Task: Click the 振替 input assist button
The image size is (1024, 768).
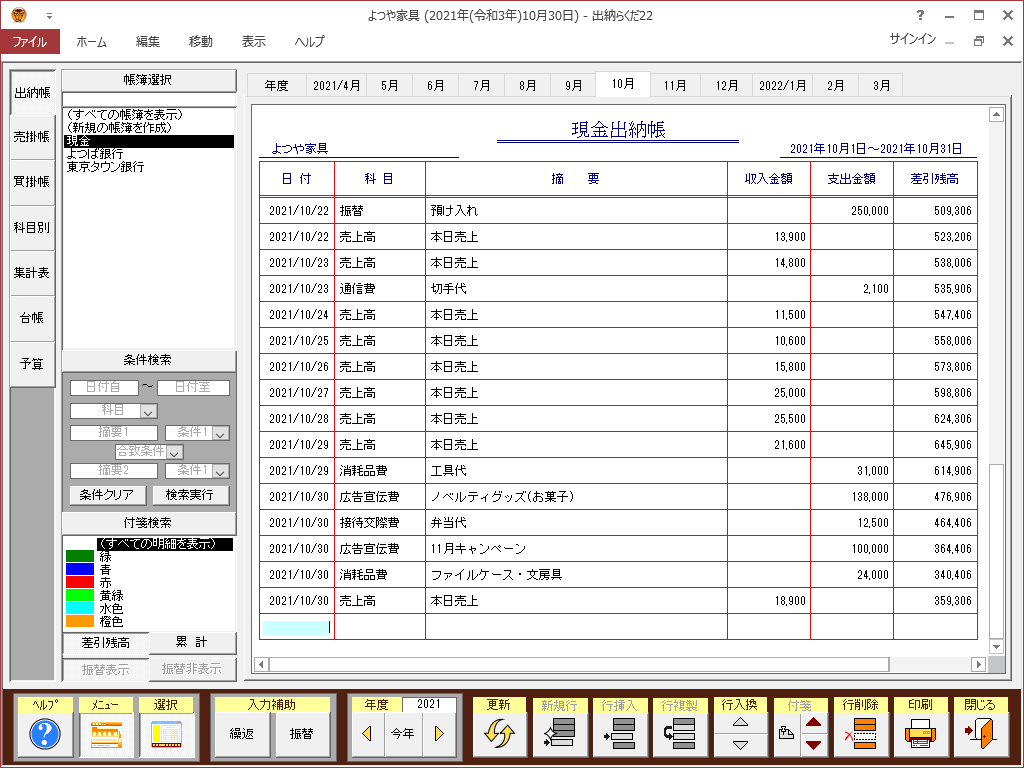Action: click(x=302, y=734)
